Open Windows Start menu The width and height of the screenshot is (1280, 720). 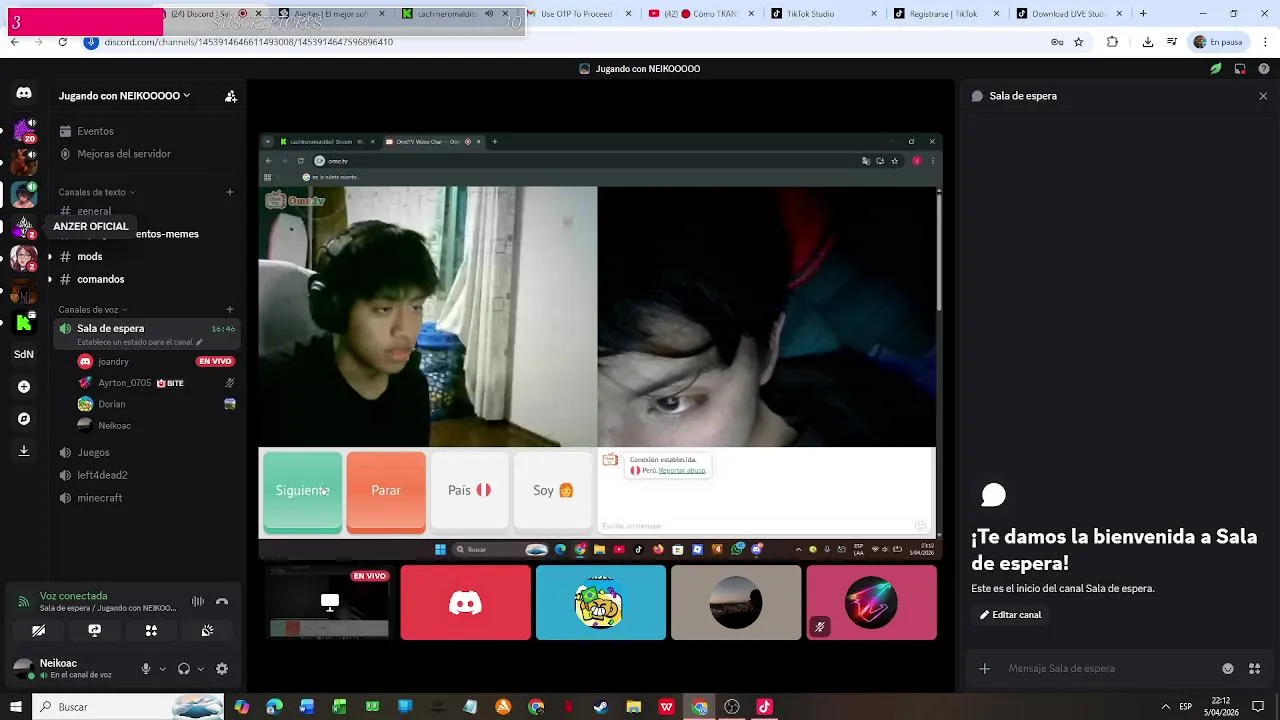pos(15,707)
